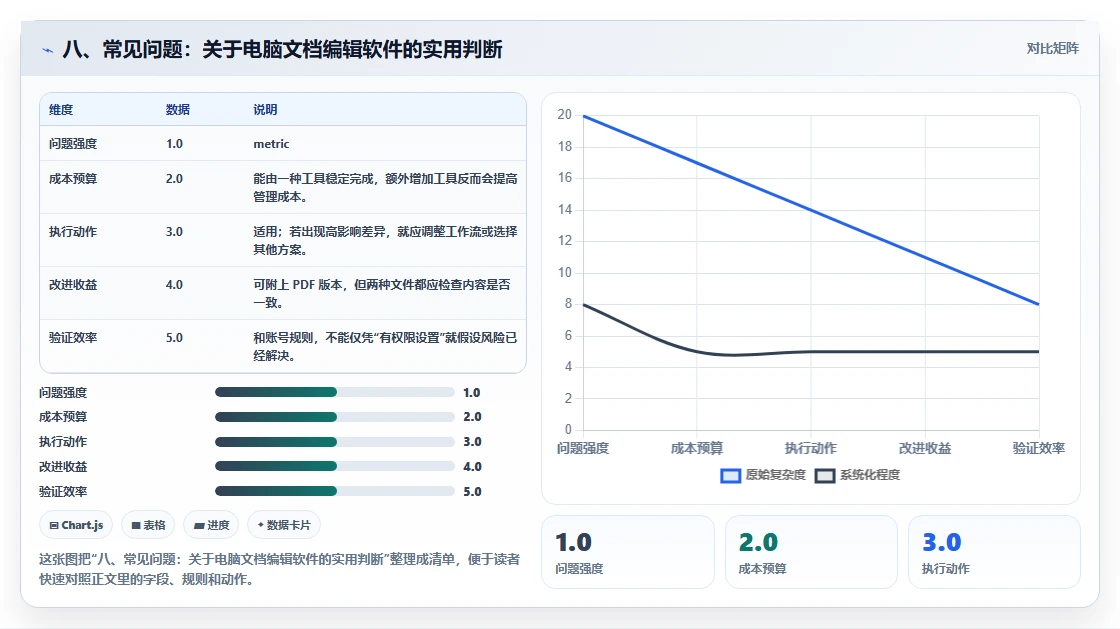Click the 问题强度 x-axis label on chart
The height and width of the screenshot is (629, 1120).
583,448
